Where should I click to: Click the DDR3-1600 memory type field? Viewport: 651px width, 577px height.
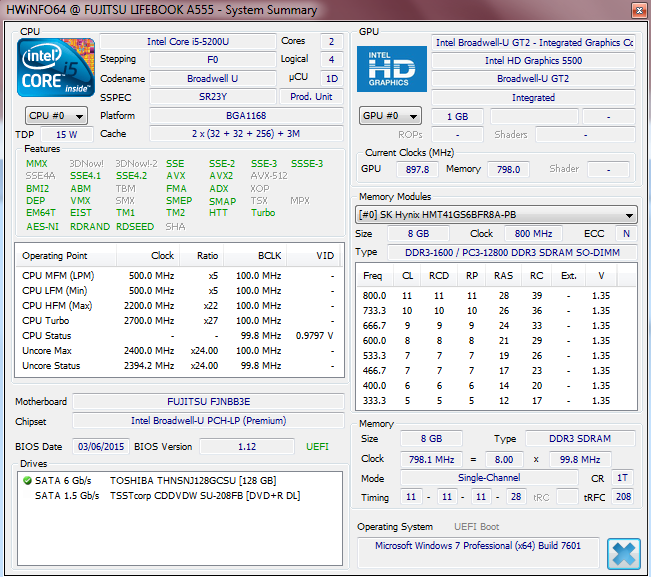pyautogui.click(x=512, y=253)
